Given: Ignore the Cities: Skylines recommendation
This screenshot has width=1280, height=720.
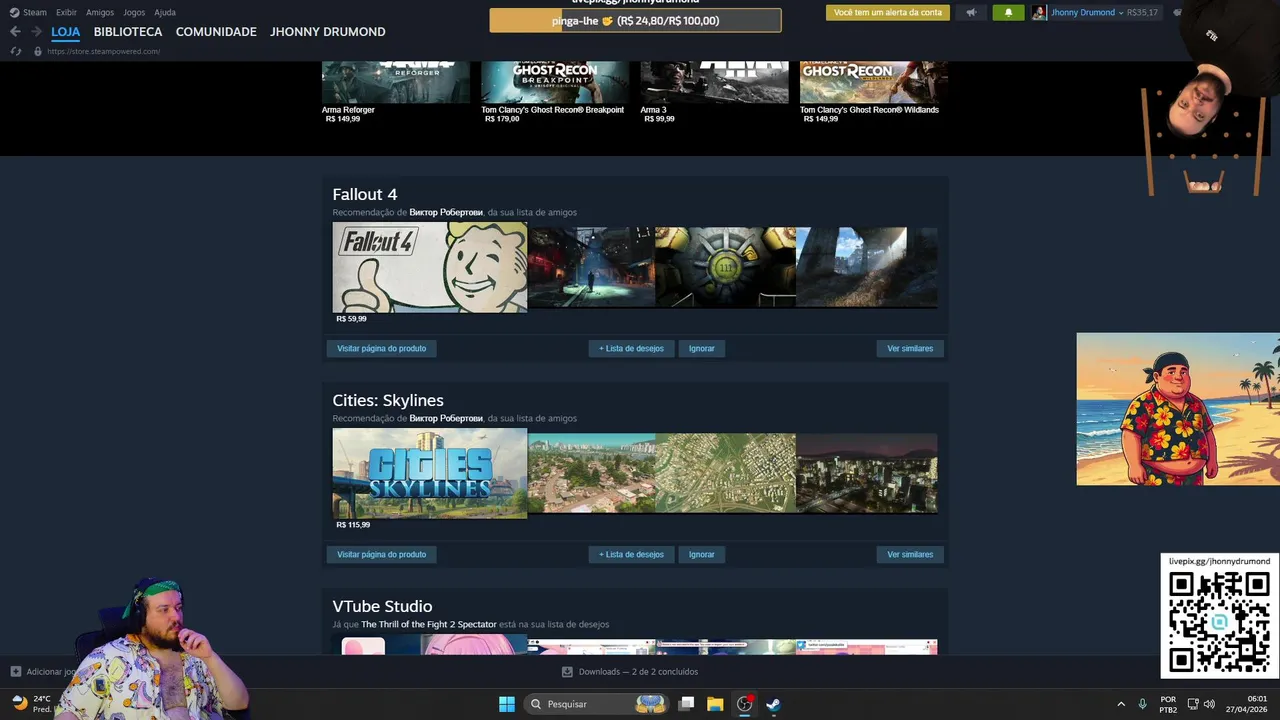Looking at the screenshot, I should click(702, 554).
